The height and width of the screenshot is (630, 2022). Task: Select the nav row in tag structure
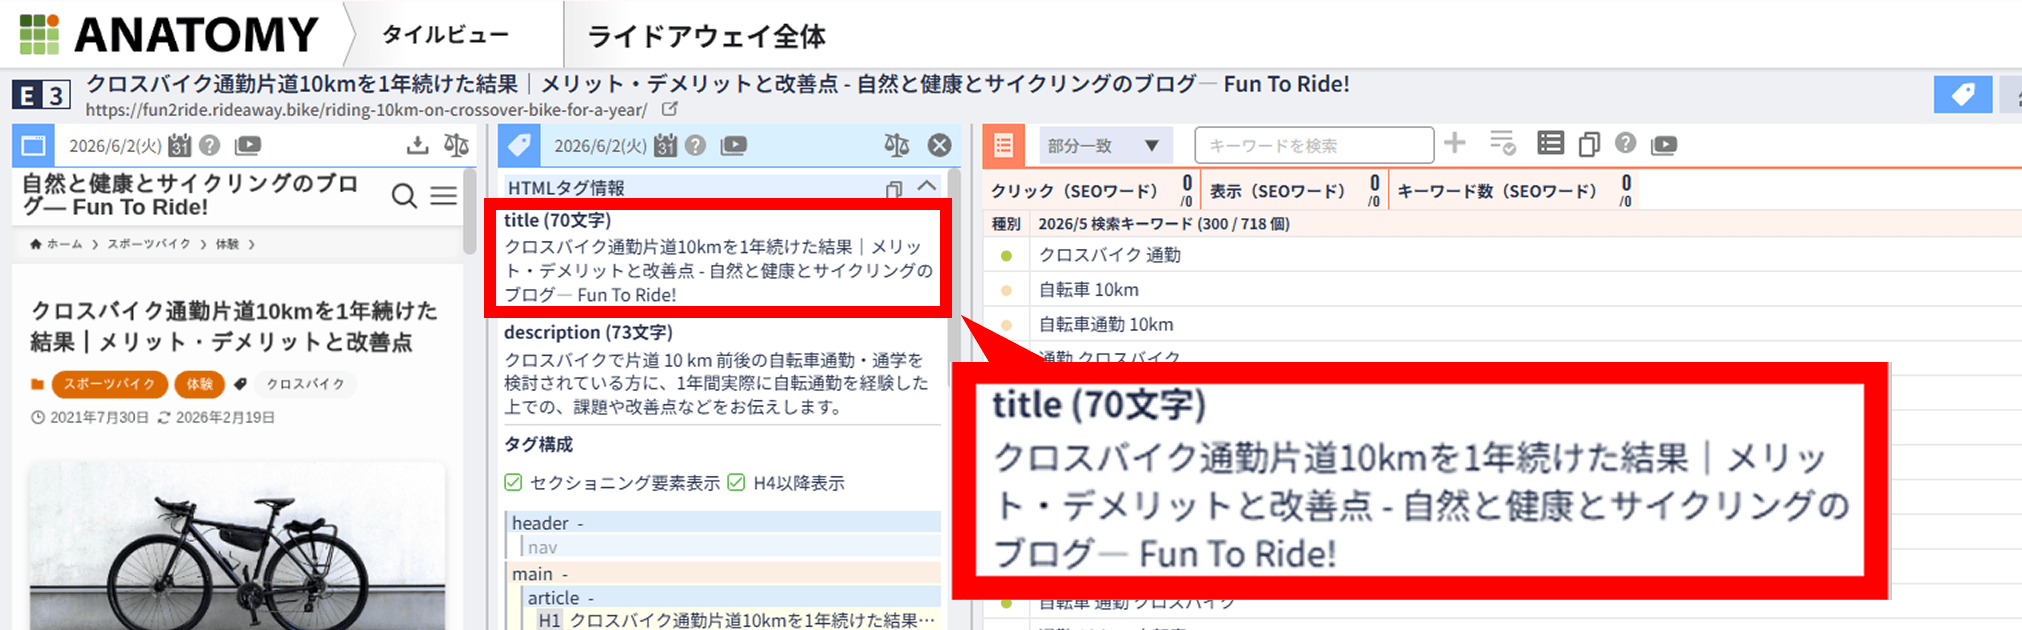[x=730, y=547]
